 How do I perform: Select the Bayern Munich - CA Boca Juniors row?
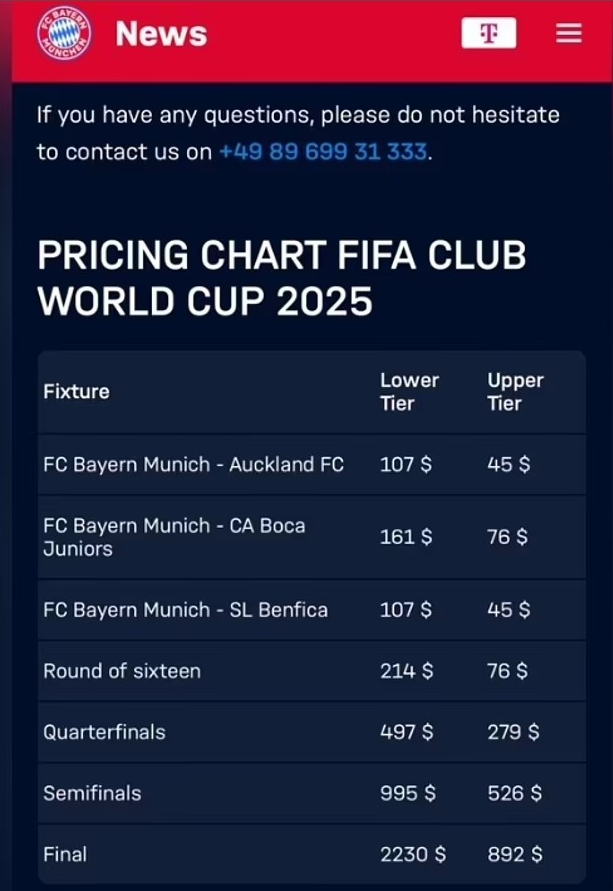(x=311, y=537)
